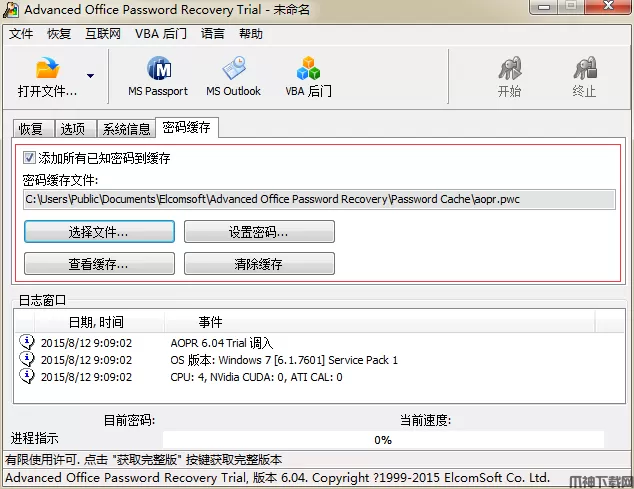This screenshot has width=634, height=489.
Task: Click the VBA 后门 cubes icon
Action: pos(309,68)
